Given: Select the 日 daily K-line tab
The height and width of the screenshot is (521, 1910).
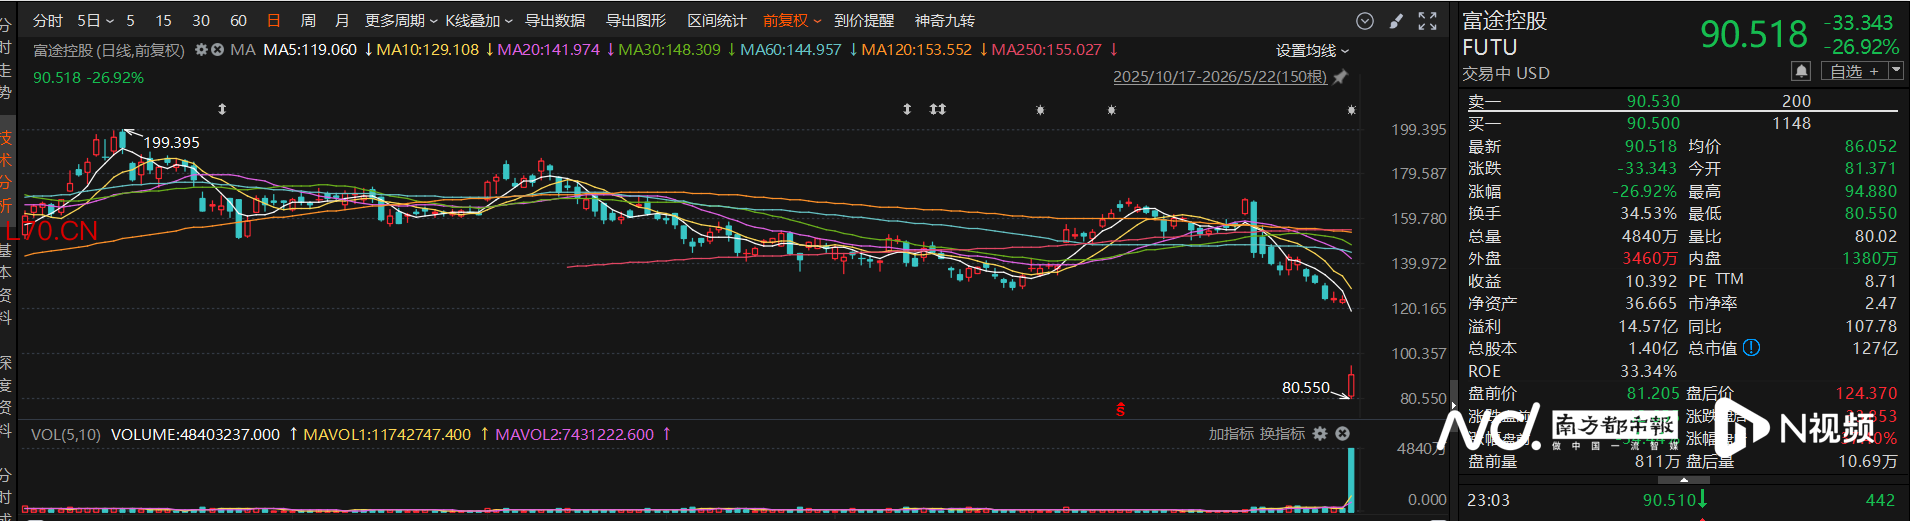Looking at the screenshot, I should tap(274, 20).
